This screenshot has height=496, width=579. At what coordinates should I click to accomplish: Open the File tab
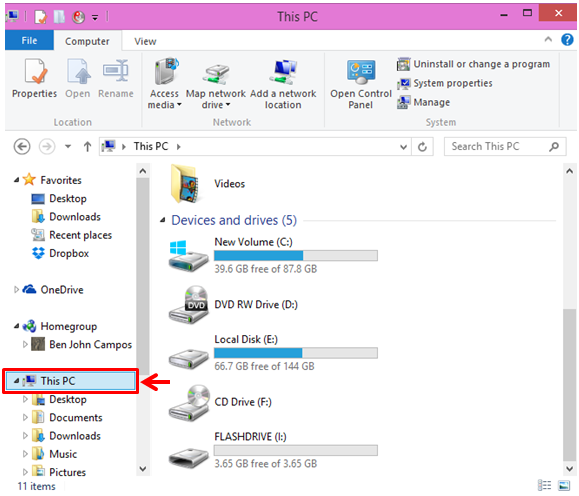(x=29, y=40)
